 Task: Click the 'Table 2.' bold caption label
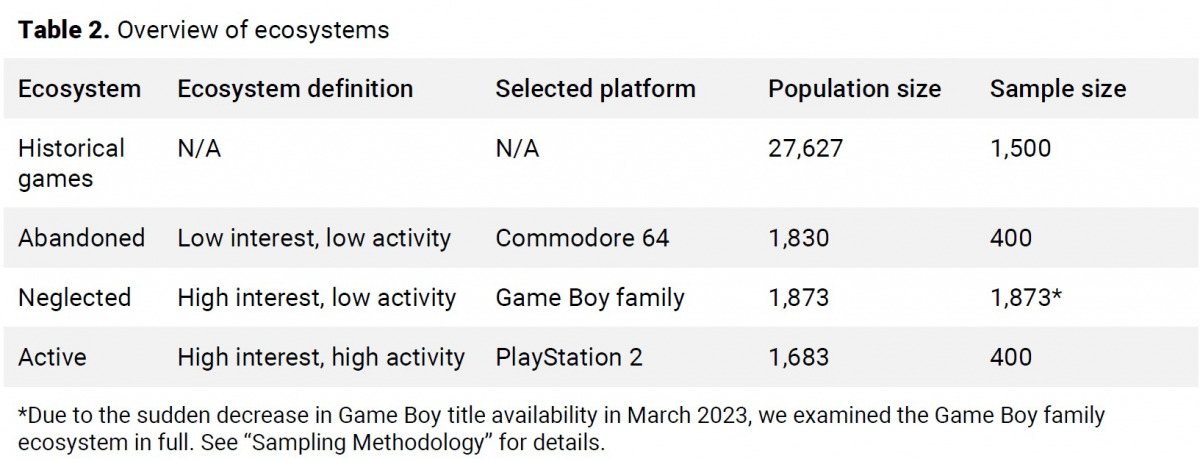click(x=63, y=30)
